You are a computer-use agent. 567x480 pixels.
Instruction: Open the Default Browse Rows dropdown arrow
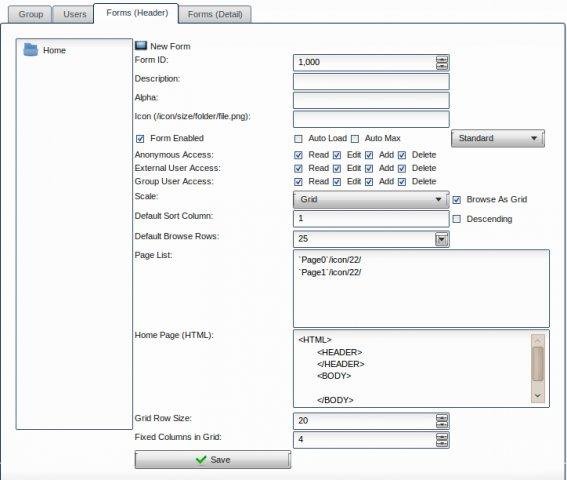coord(442,239)
